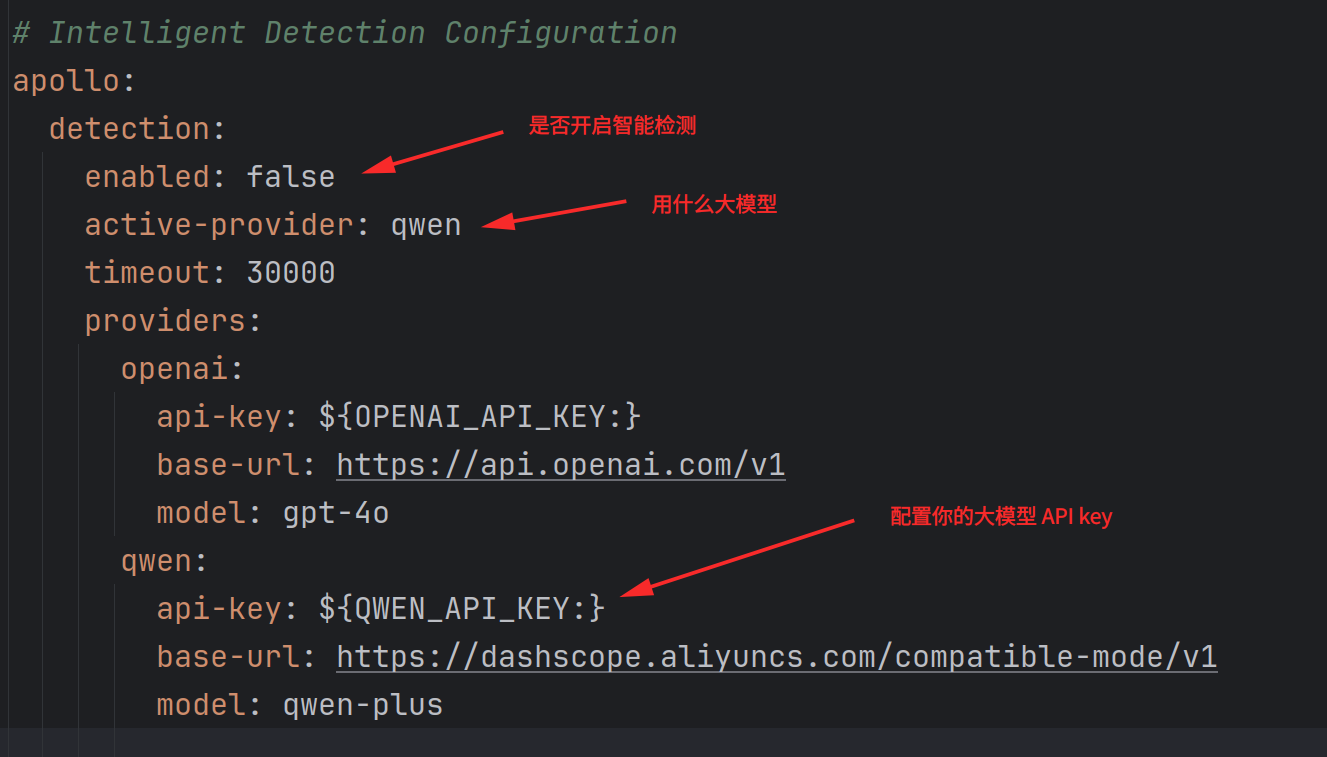Click the openai provider key
The width and height of the screenshot is (1327, 757).
pos(174,369)
